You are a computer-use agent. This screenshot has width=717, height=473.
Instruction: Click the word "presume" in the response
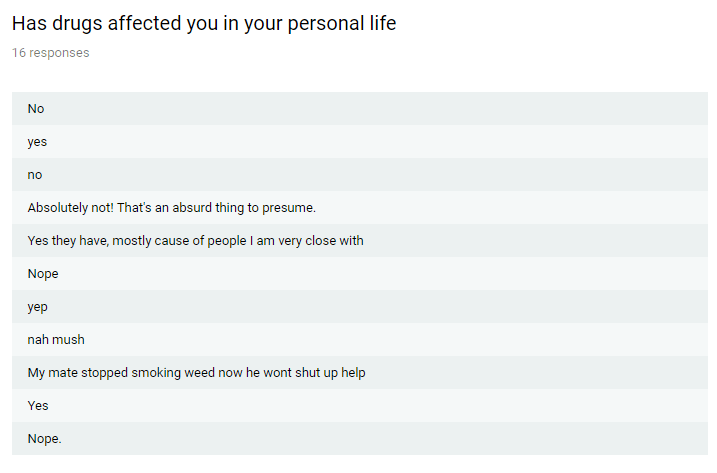point(289,207)
